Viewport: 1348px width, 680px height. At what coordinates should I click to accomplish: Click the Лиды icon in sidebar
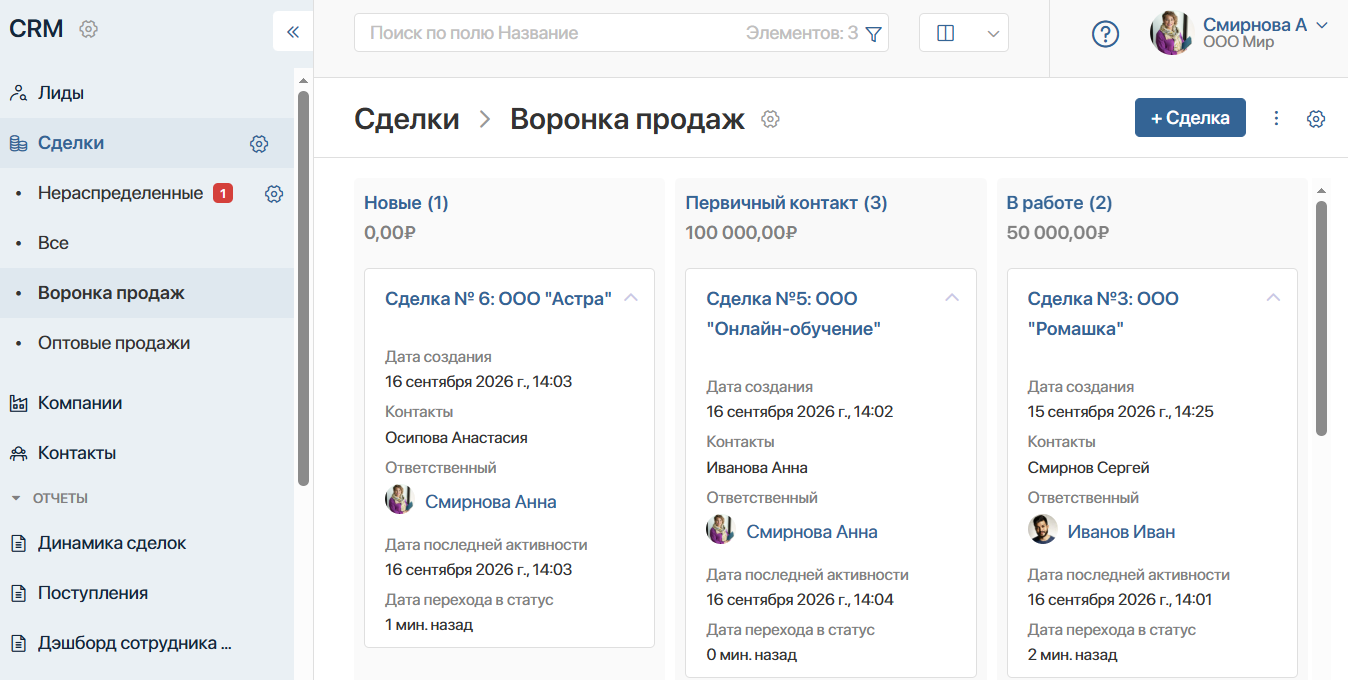click(x=18, y=93)
